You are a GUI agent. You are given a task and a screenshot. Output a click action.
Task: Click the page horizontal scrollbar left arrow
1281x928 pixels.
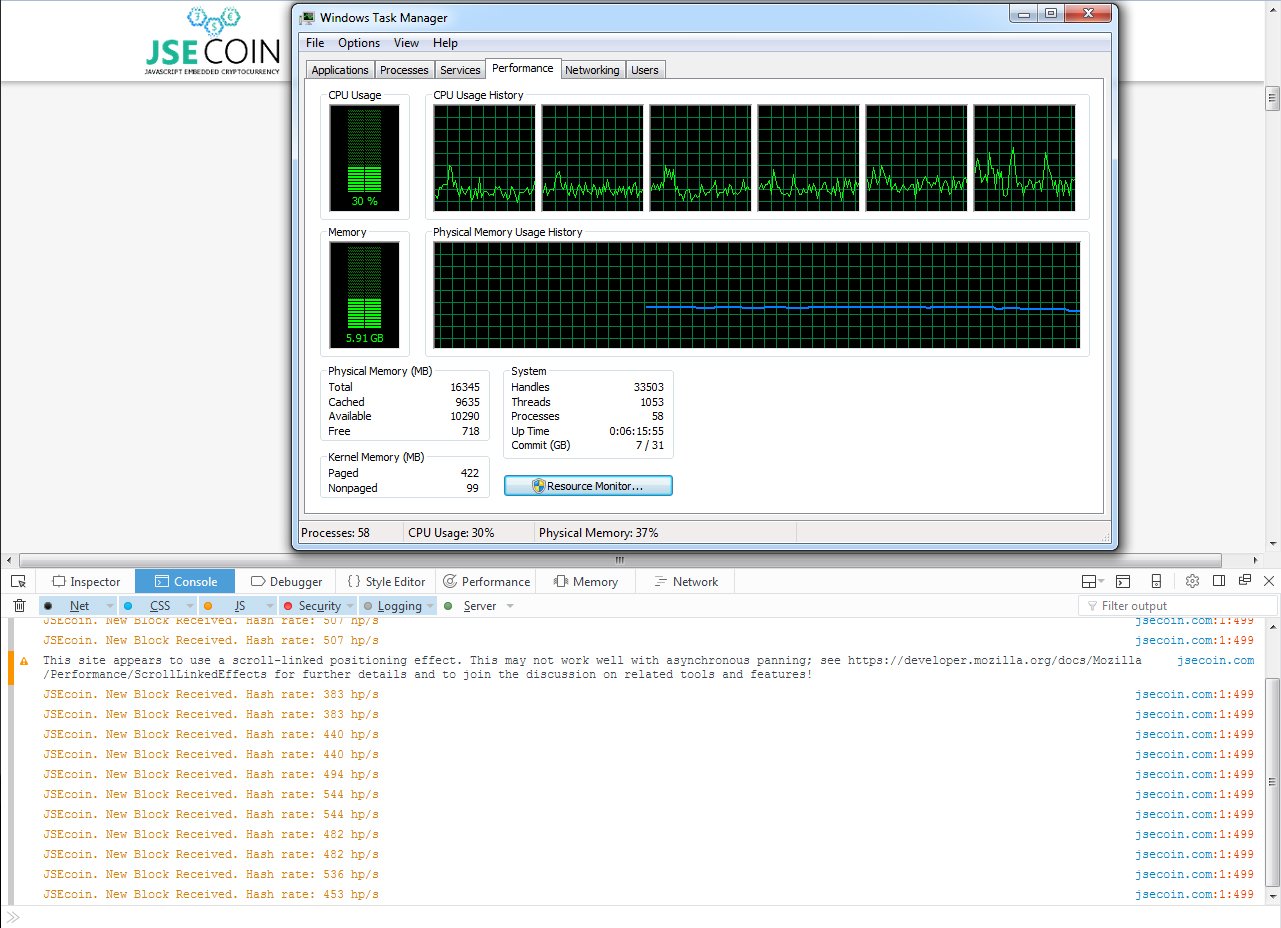(8, 560)
